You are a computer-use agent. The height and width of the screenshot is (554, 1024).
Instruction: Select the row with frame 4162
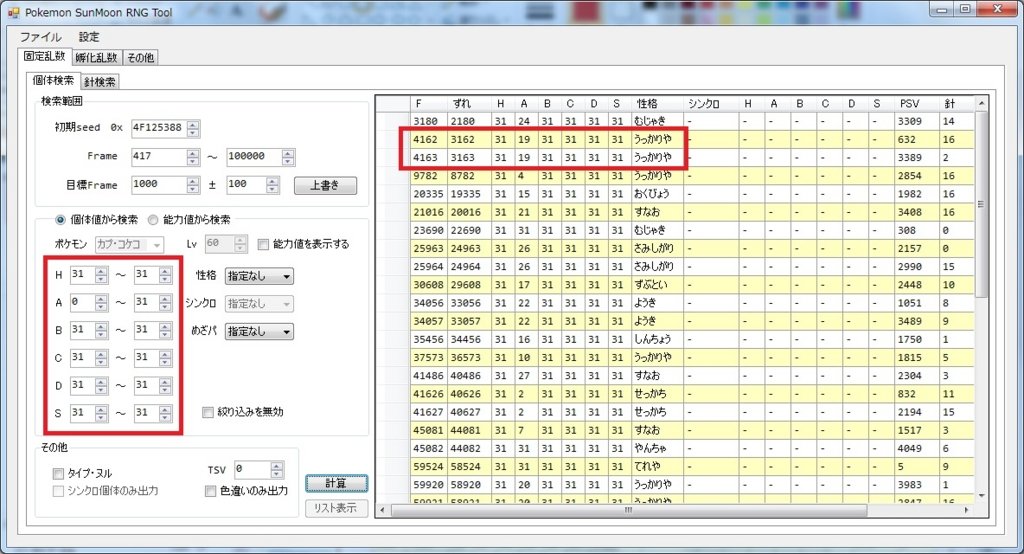(x=676, y=139)
